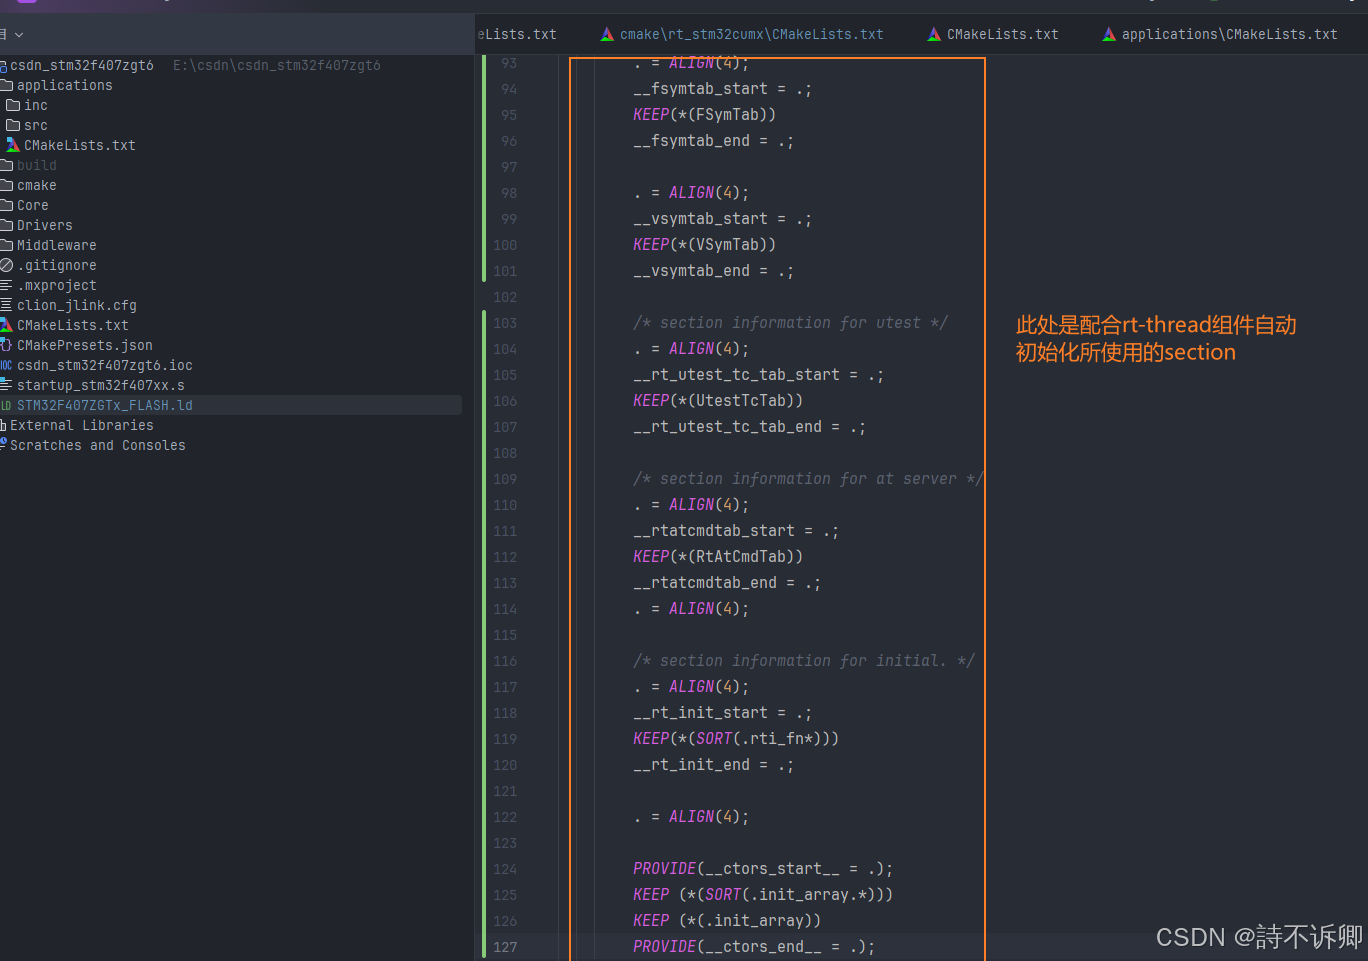This screenshot has height=961, width=1368.
Task: Switch to applications\CMakeLists.txt tab
Action: 1220,34
